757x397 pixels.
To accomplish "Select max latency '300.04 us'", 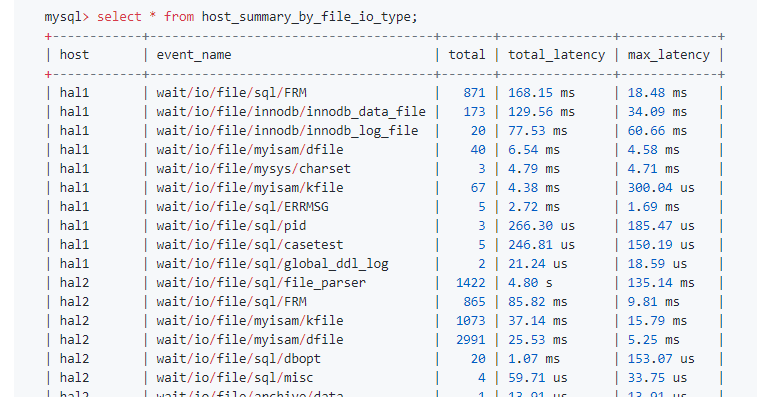I will 661,188.
